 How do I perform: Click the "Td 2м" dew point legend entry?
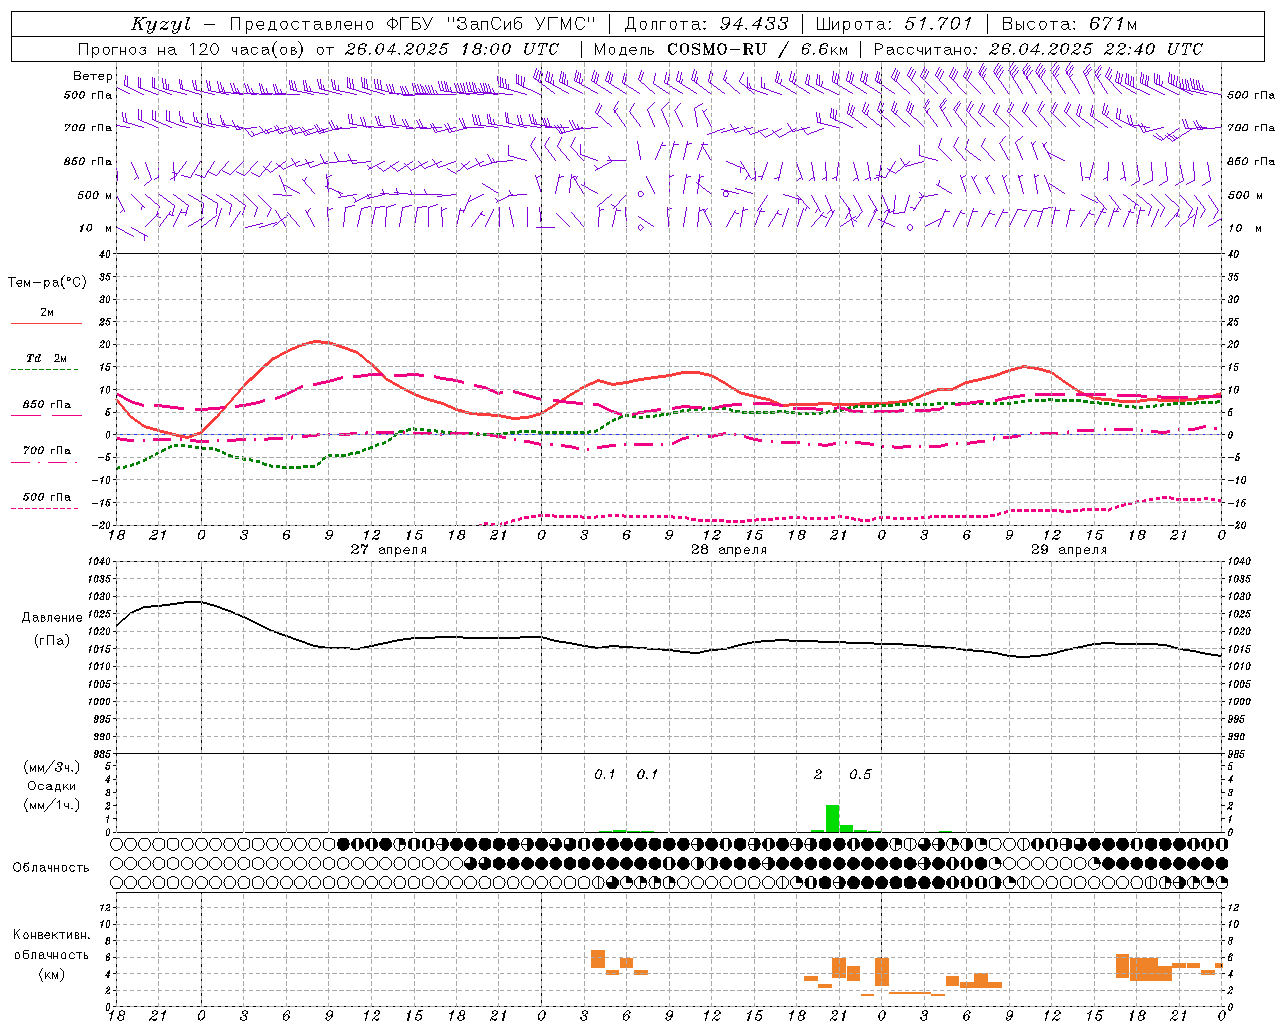(x=46, y=358)
